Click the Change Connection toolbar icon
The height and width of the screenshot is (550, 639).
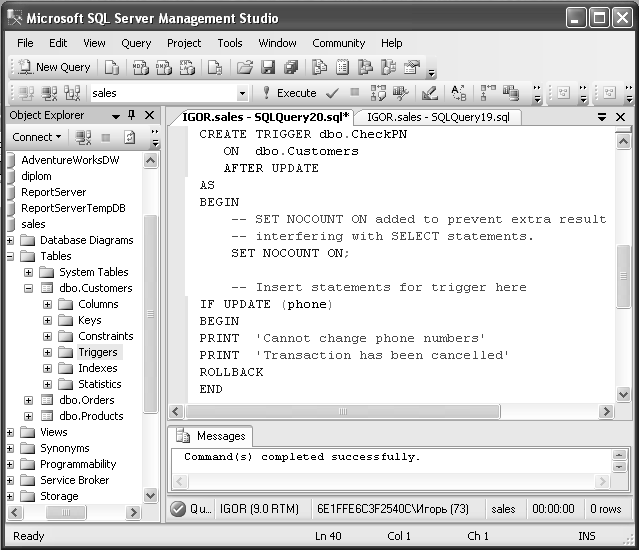point(73,93)
